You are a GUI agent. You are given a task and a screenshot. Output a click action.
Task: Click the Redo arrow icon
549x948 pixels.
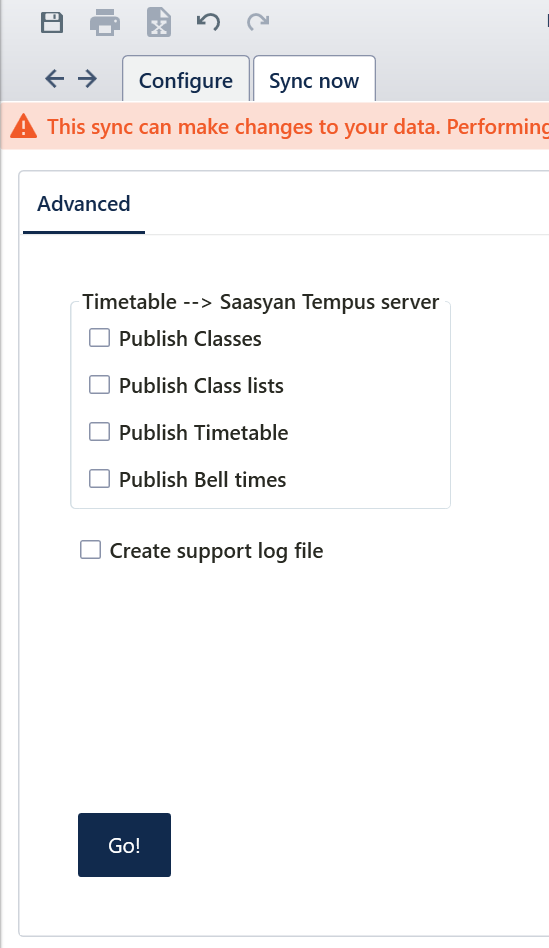pyautogui.click(x=258, y=22)
